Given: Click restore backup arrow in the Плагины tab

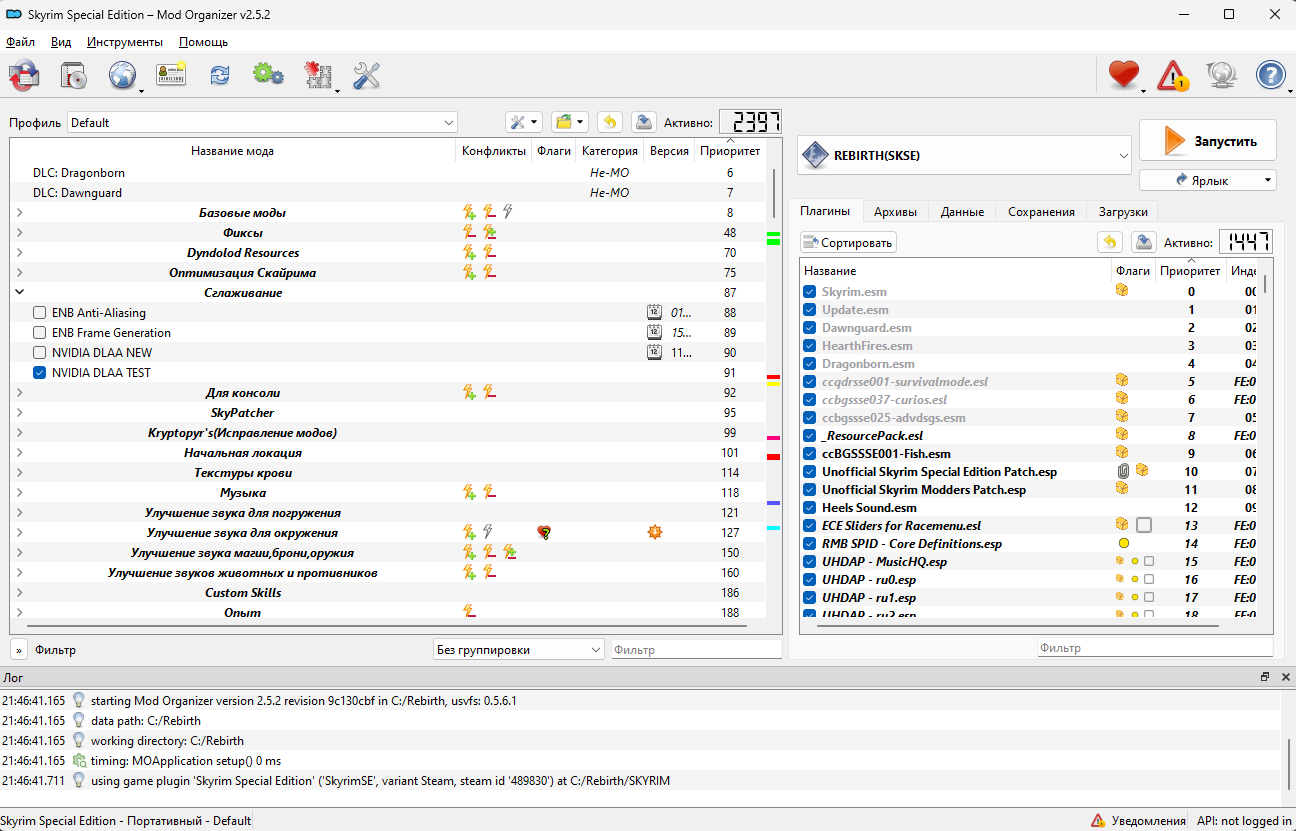Looking at the screenshot, I should coord(1109,242).
